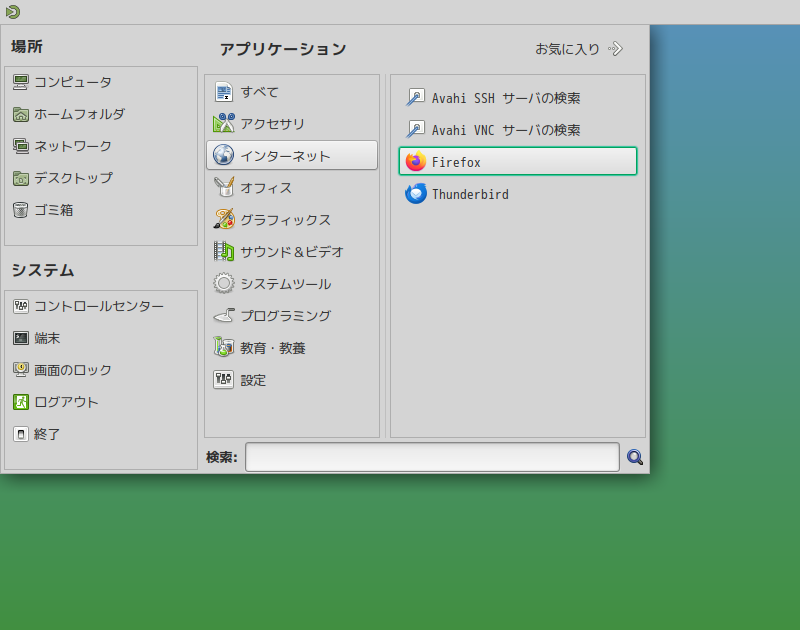Select the すべて category icon
The height and width of the screenshot is (630, 800).
[x=223, y=92]
